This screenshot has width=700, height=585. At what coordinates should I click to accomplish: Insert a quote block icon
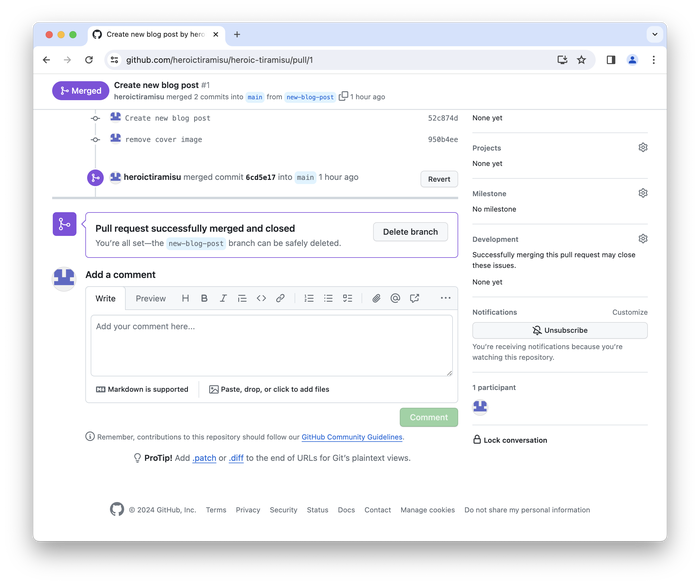242,298
